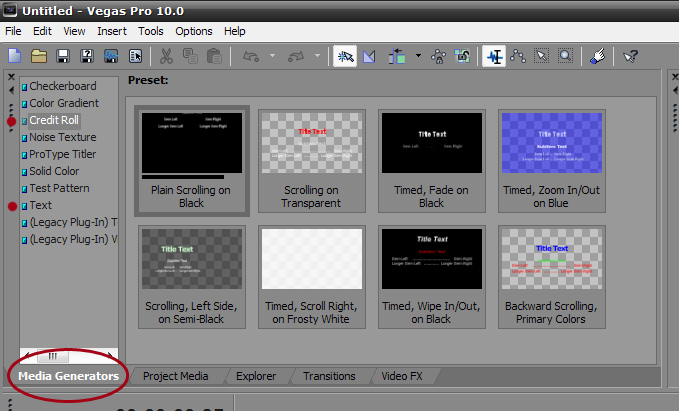679x411 pixels.
Task: Open the Redo history dropdown arrow
Action: (317, 55)
